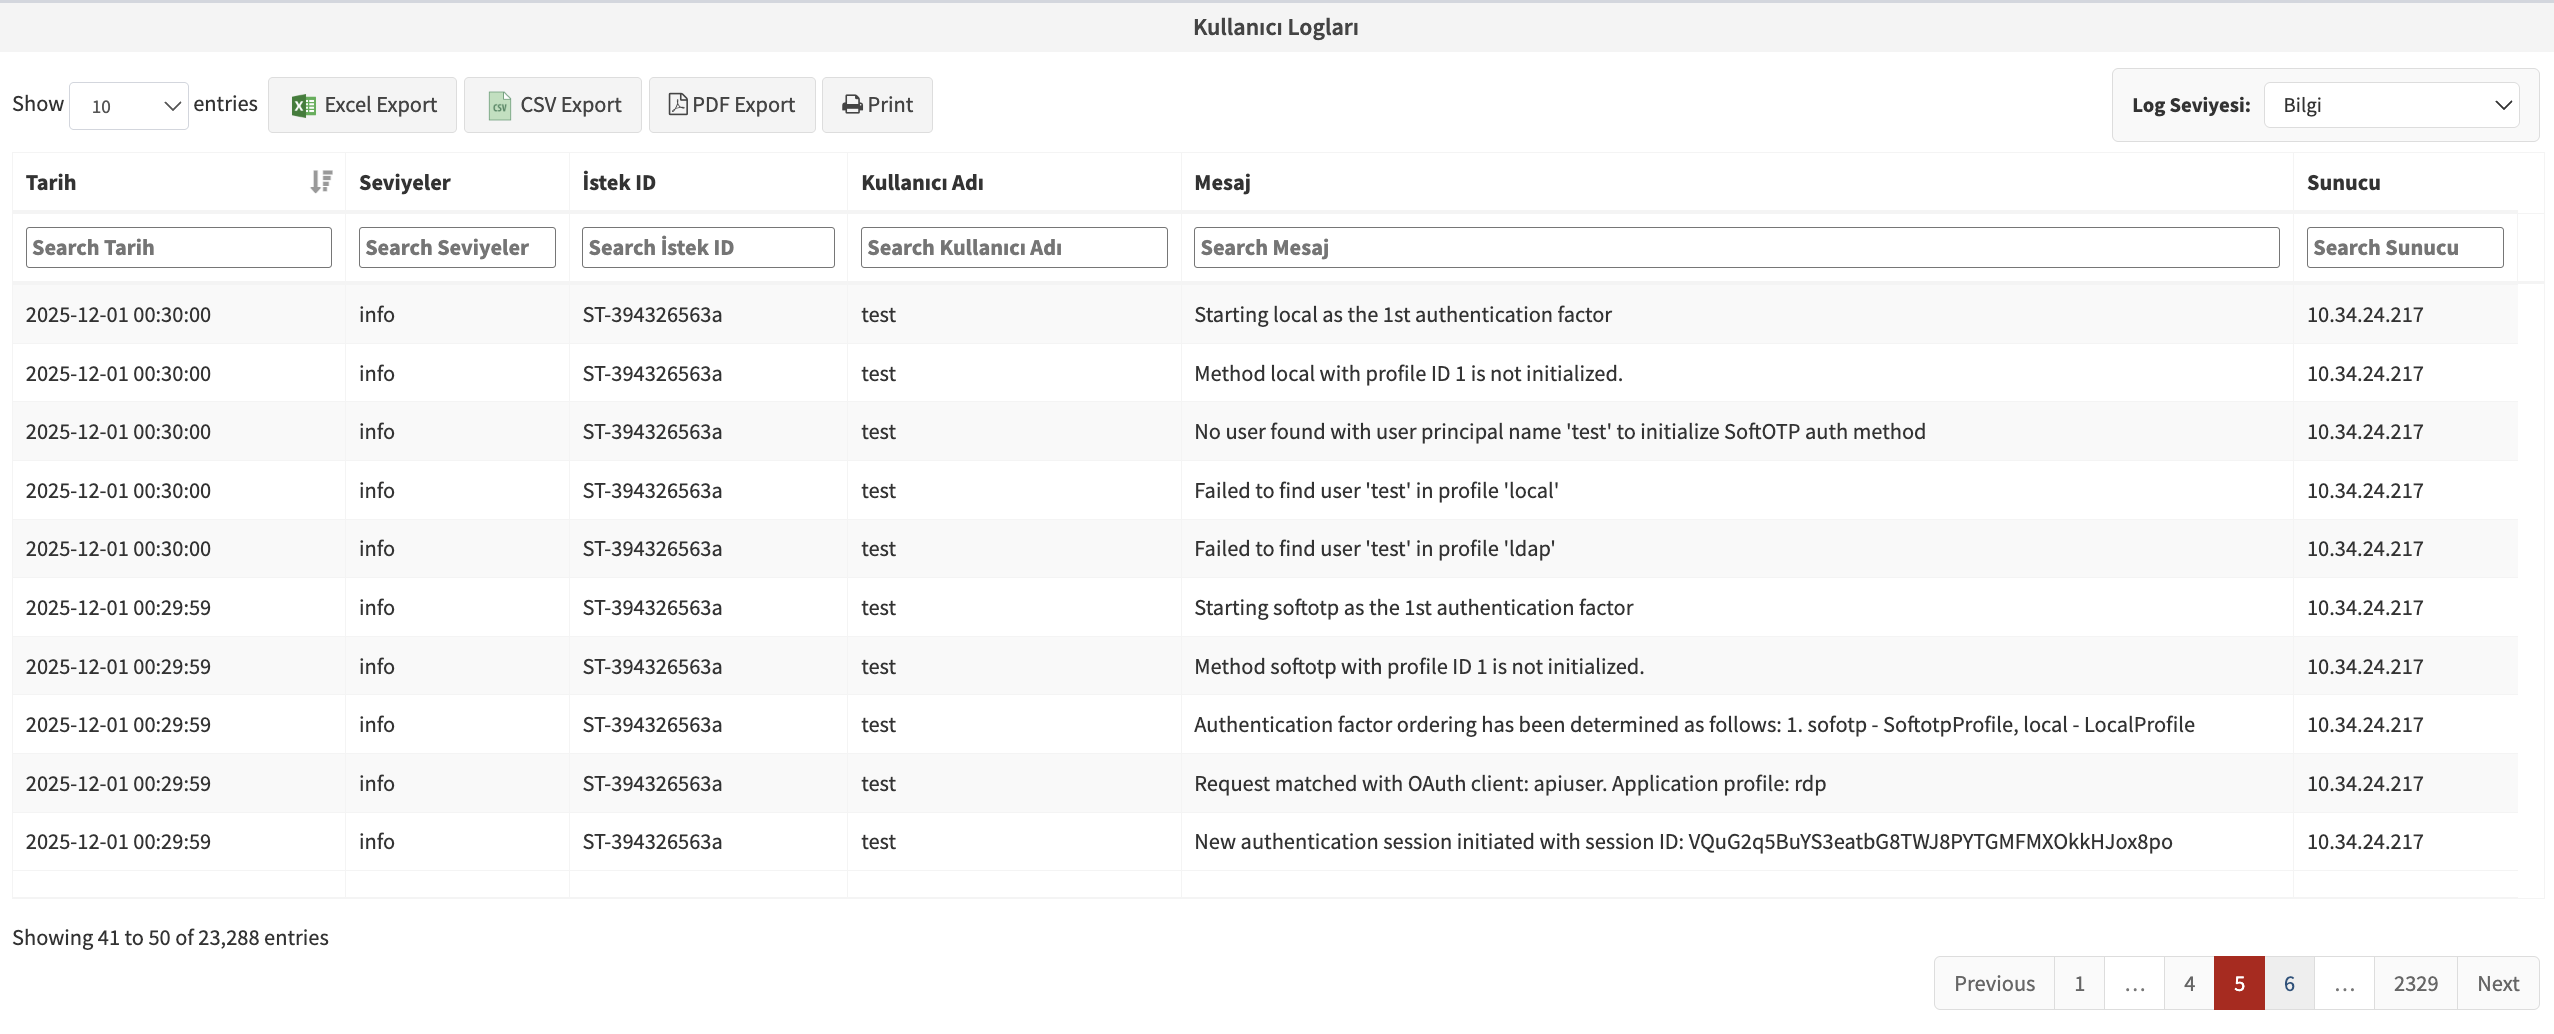Sort by the Mesaj column header
This screenshot has height=1034, width=2554.
tap(1222, 182)
